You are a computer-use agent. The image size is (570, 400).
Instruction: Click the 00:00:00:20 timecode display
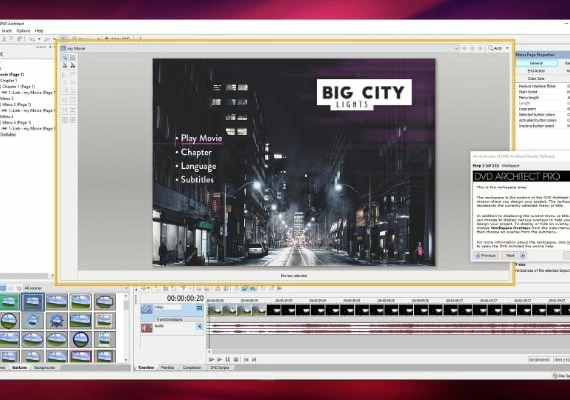click(185, 298)
